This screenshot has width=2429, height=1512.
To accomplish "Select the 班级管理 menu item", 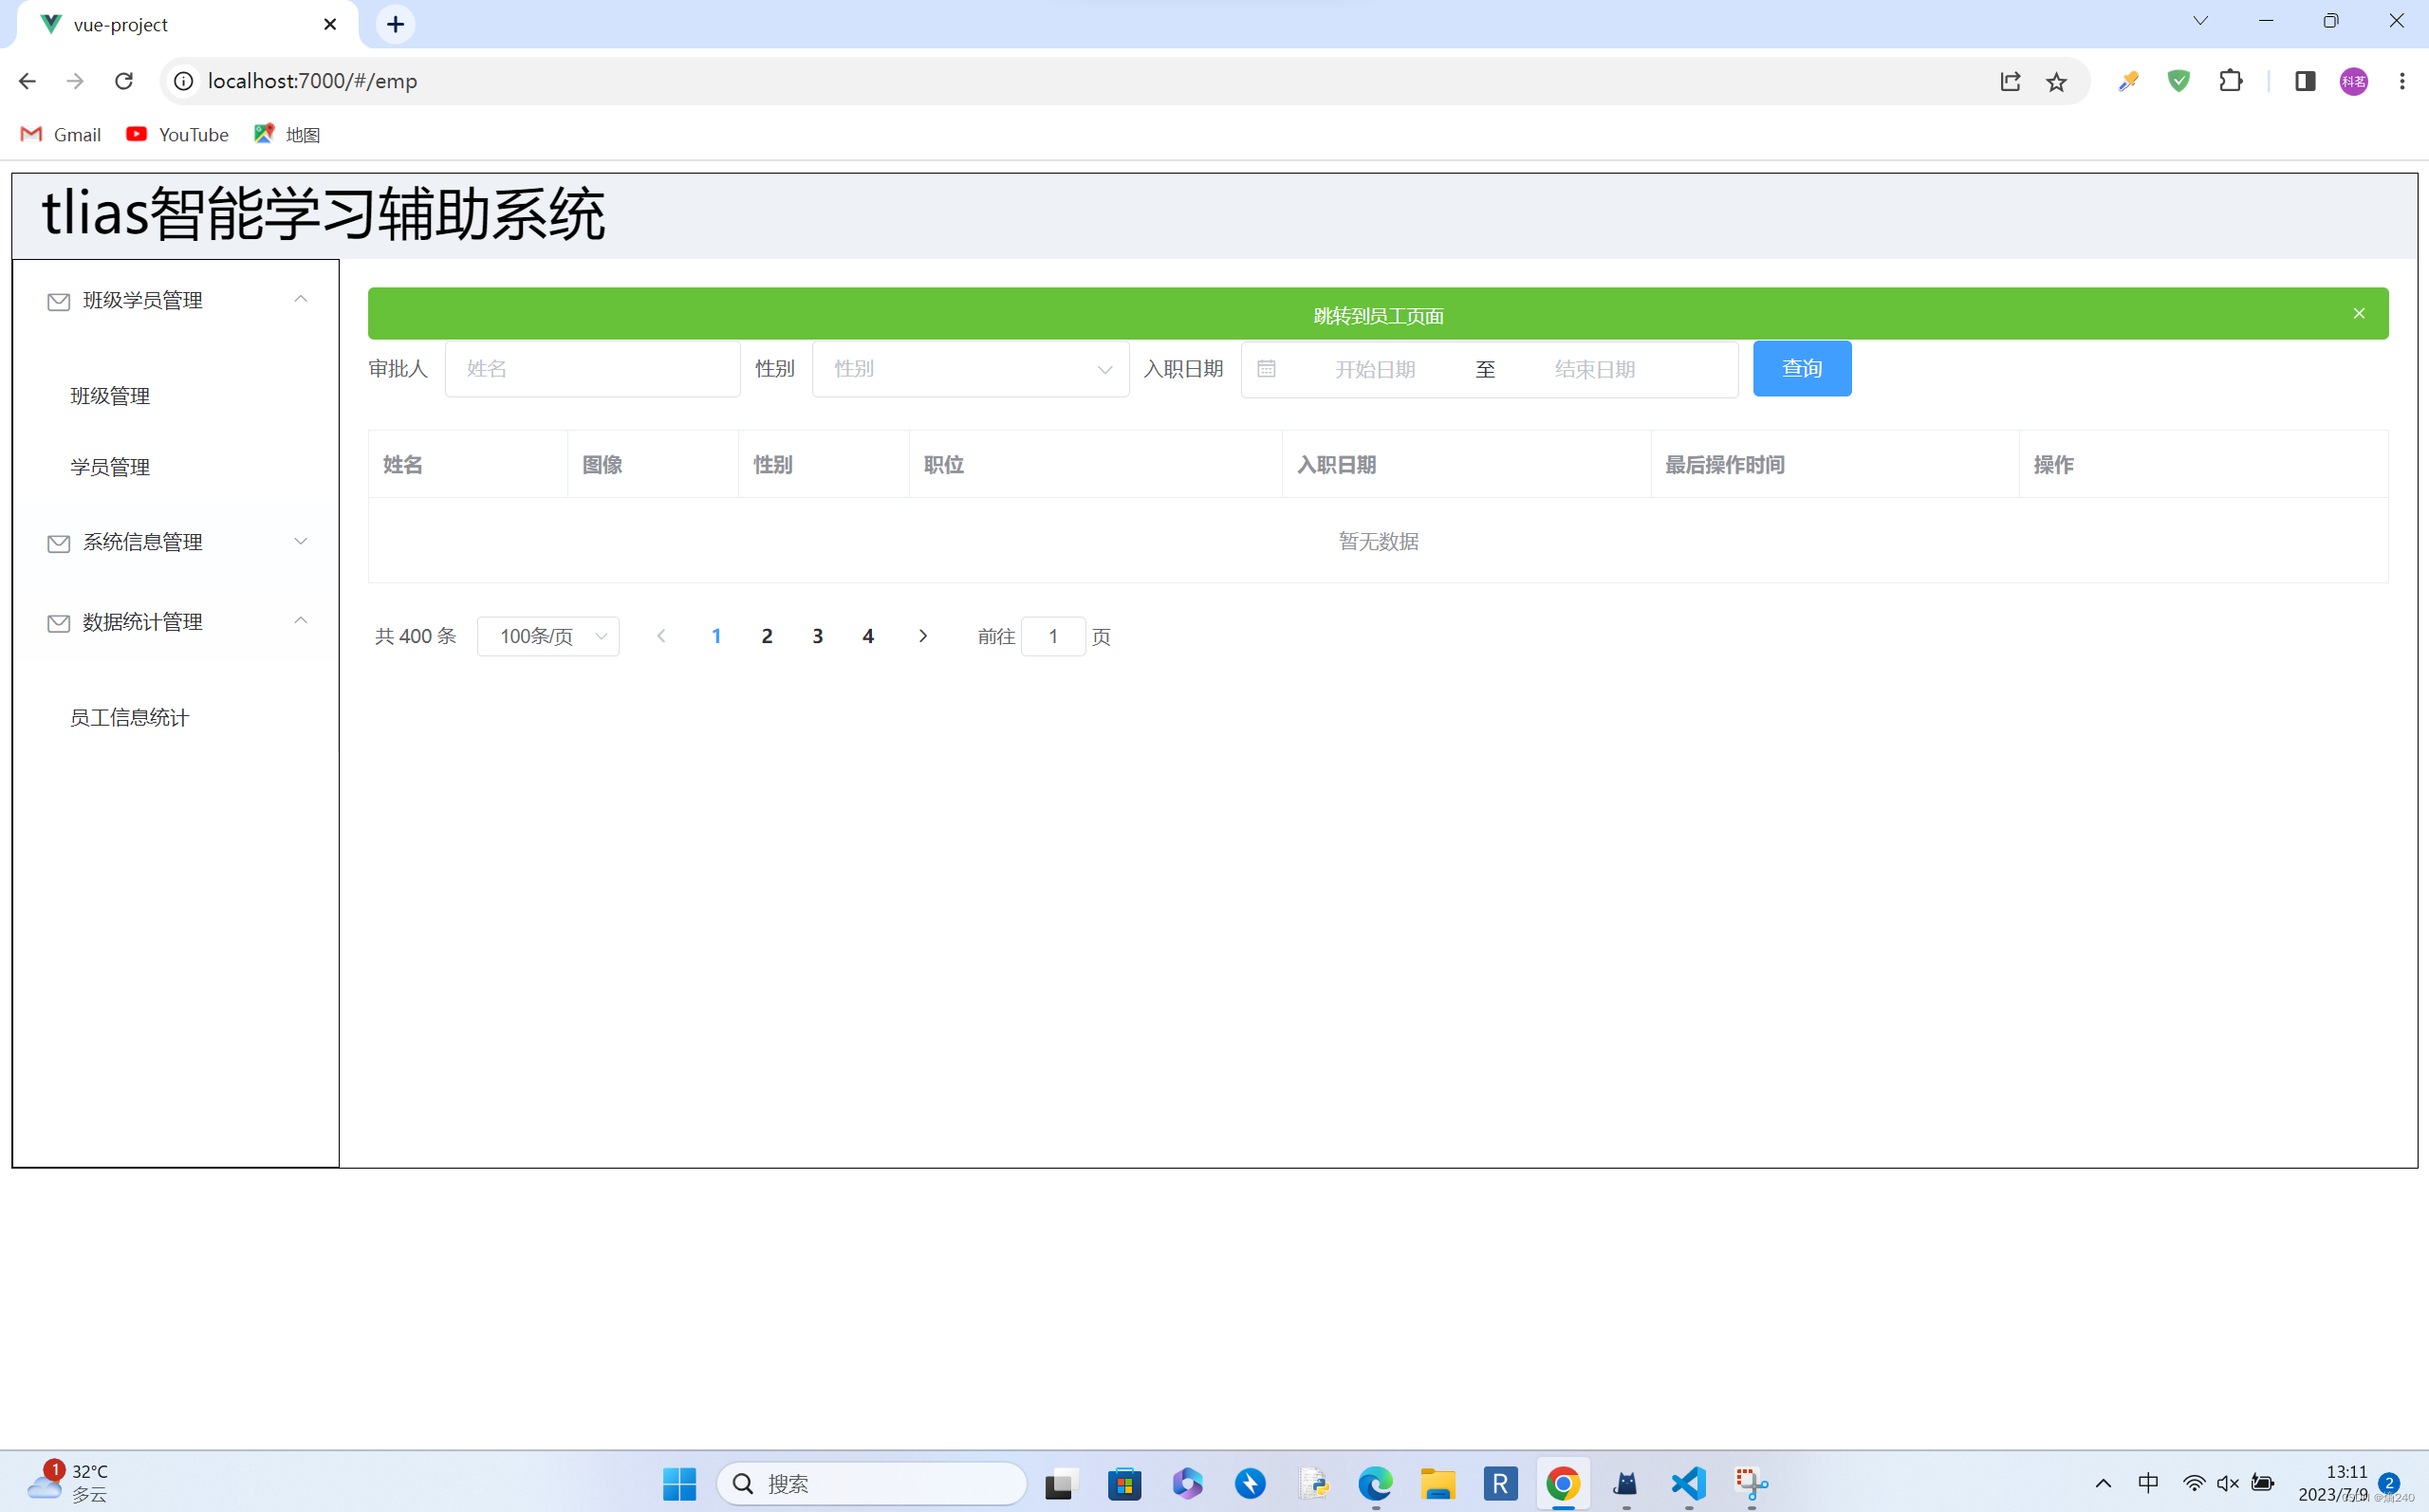I will 110,396.
